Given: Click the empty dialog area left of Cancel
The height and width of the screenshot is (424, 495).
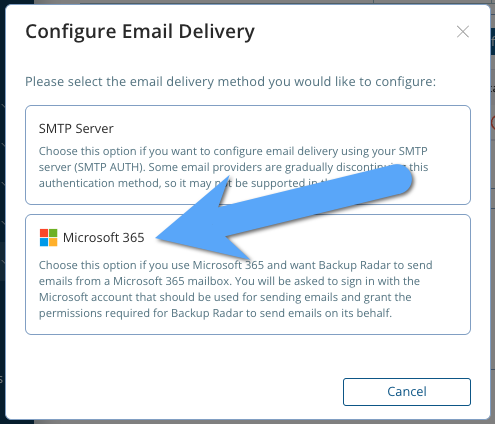Looking at the screenshot, I should click(x=183, y=392).
